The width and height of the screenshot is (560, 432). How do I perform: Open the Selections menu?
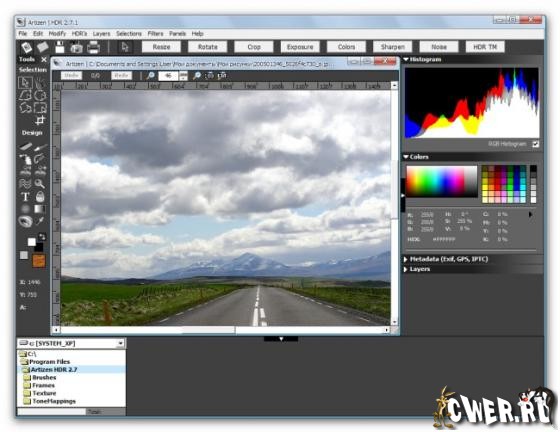click(x=129, y=34)
